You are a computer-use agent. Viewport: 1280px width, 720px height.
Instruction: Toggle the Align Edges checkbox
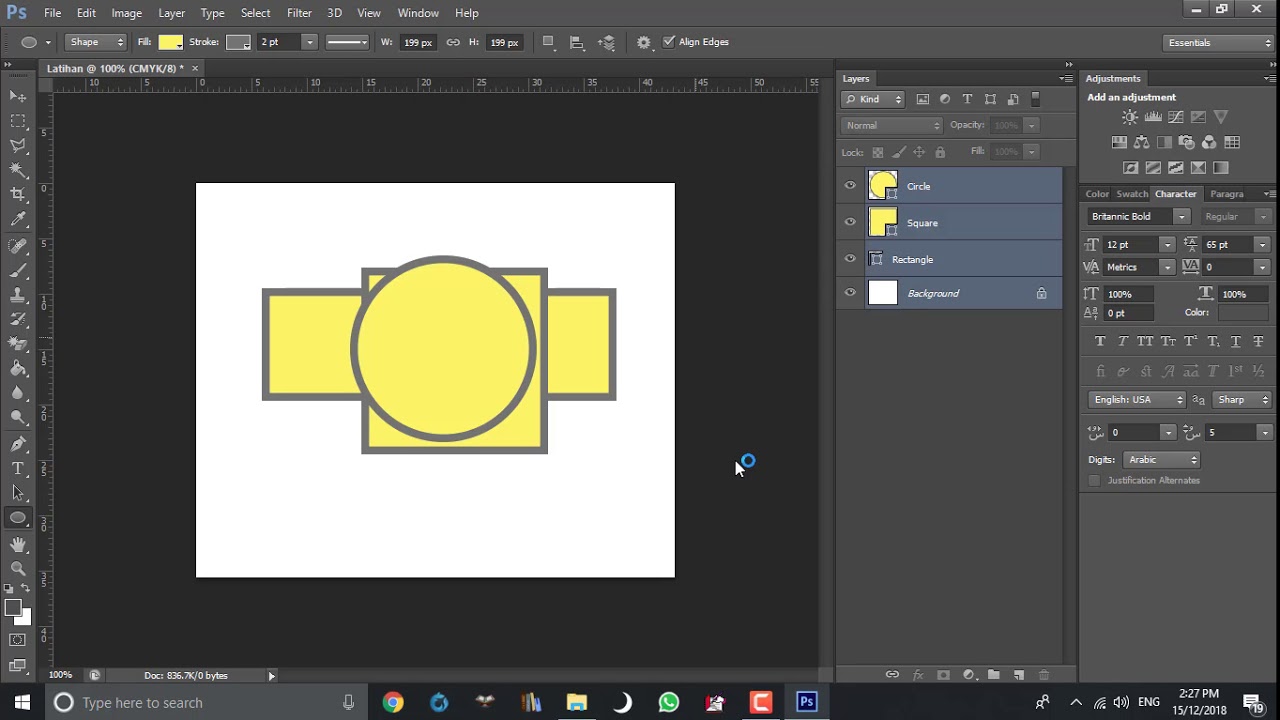point(669,42)
